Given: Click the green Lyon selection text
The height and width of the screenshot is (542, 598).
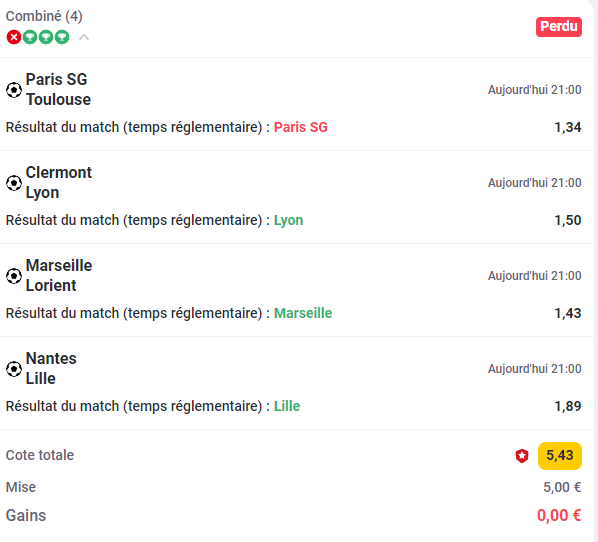Looking at the screenshot, I should 288,220.
